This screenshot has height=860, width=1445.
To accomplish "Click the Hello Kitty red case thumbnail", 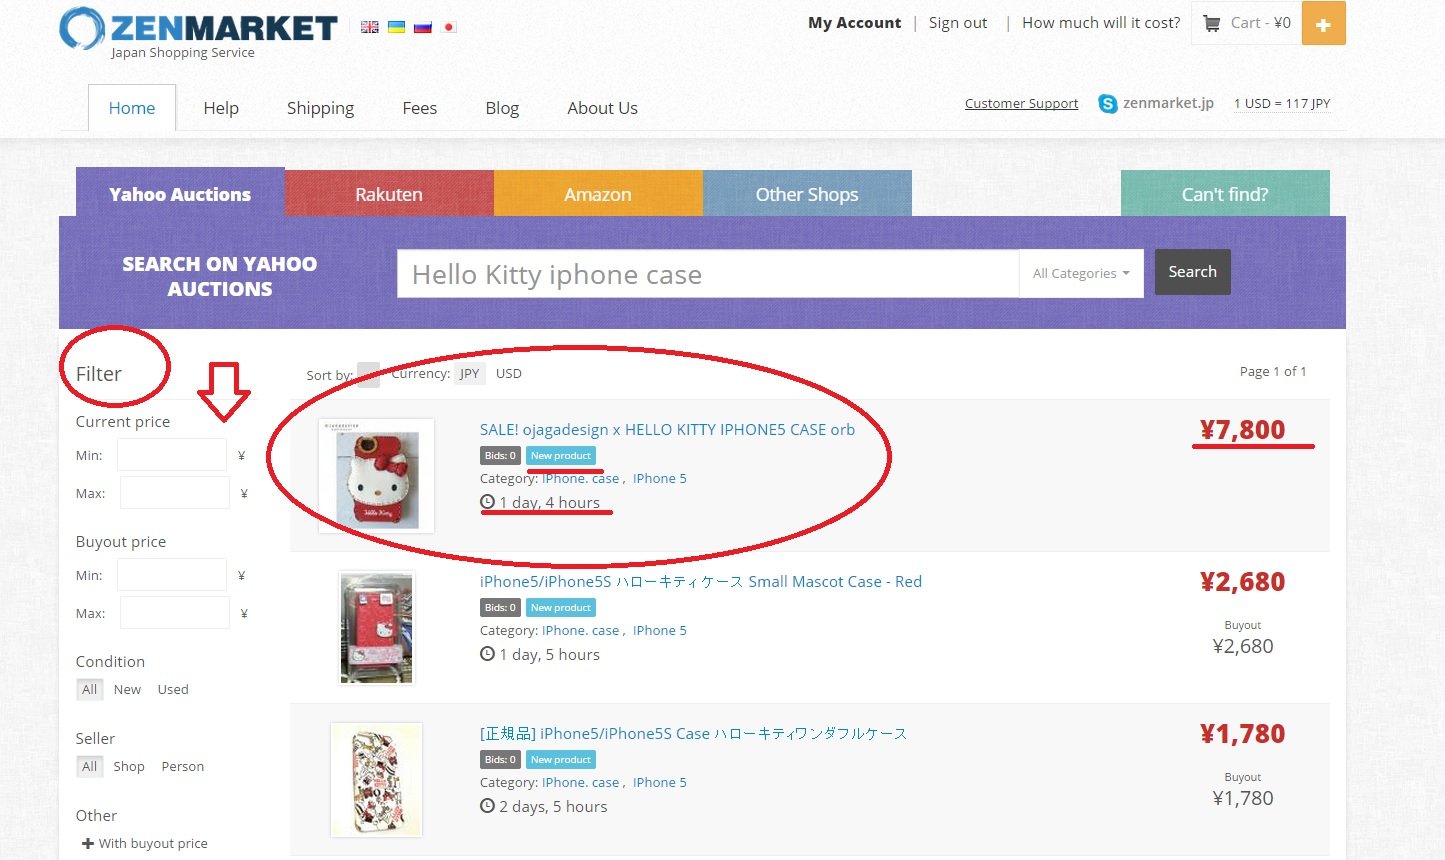I will pos(376,627).
